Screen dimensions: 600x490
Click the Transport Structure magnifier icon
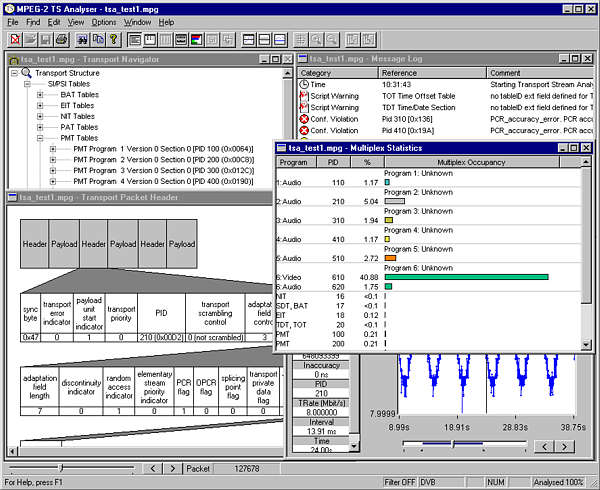point(25,74)
